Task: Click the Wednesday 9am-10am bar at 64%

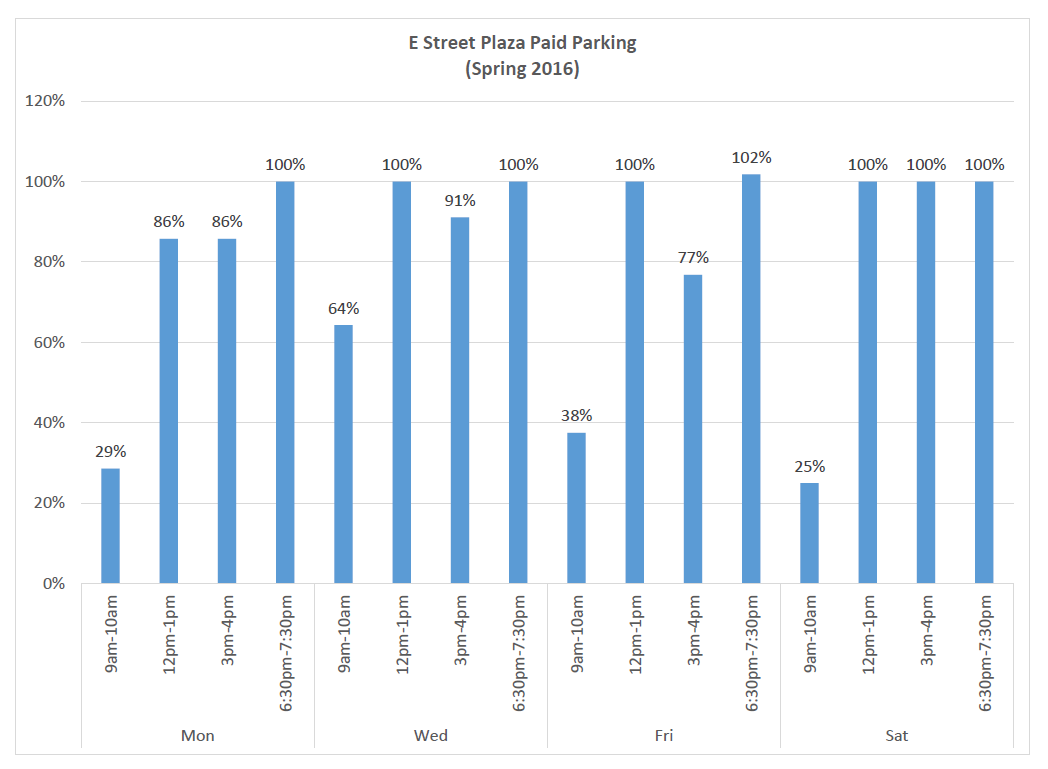Action: click(x=343, y=454)
